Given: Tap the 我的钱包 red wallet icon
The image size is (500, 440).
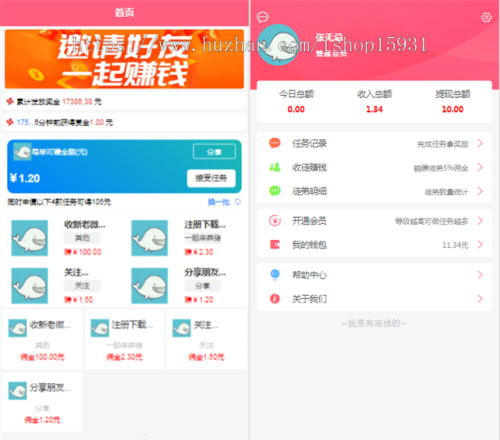Looking at the screenshot, I should point(275,245).
